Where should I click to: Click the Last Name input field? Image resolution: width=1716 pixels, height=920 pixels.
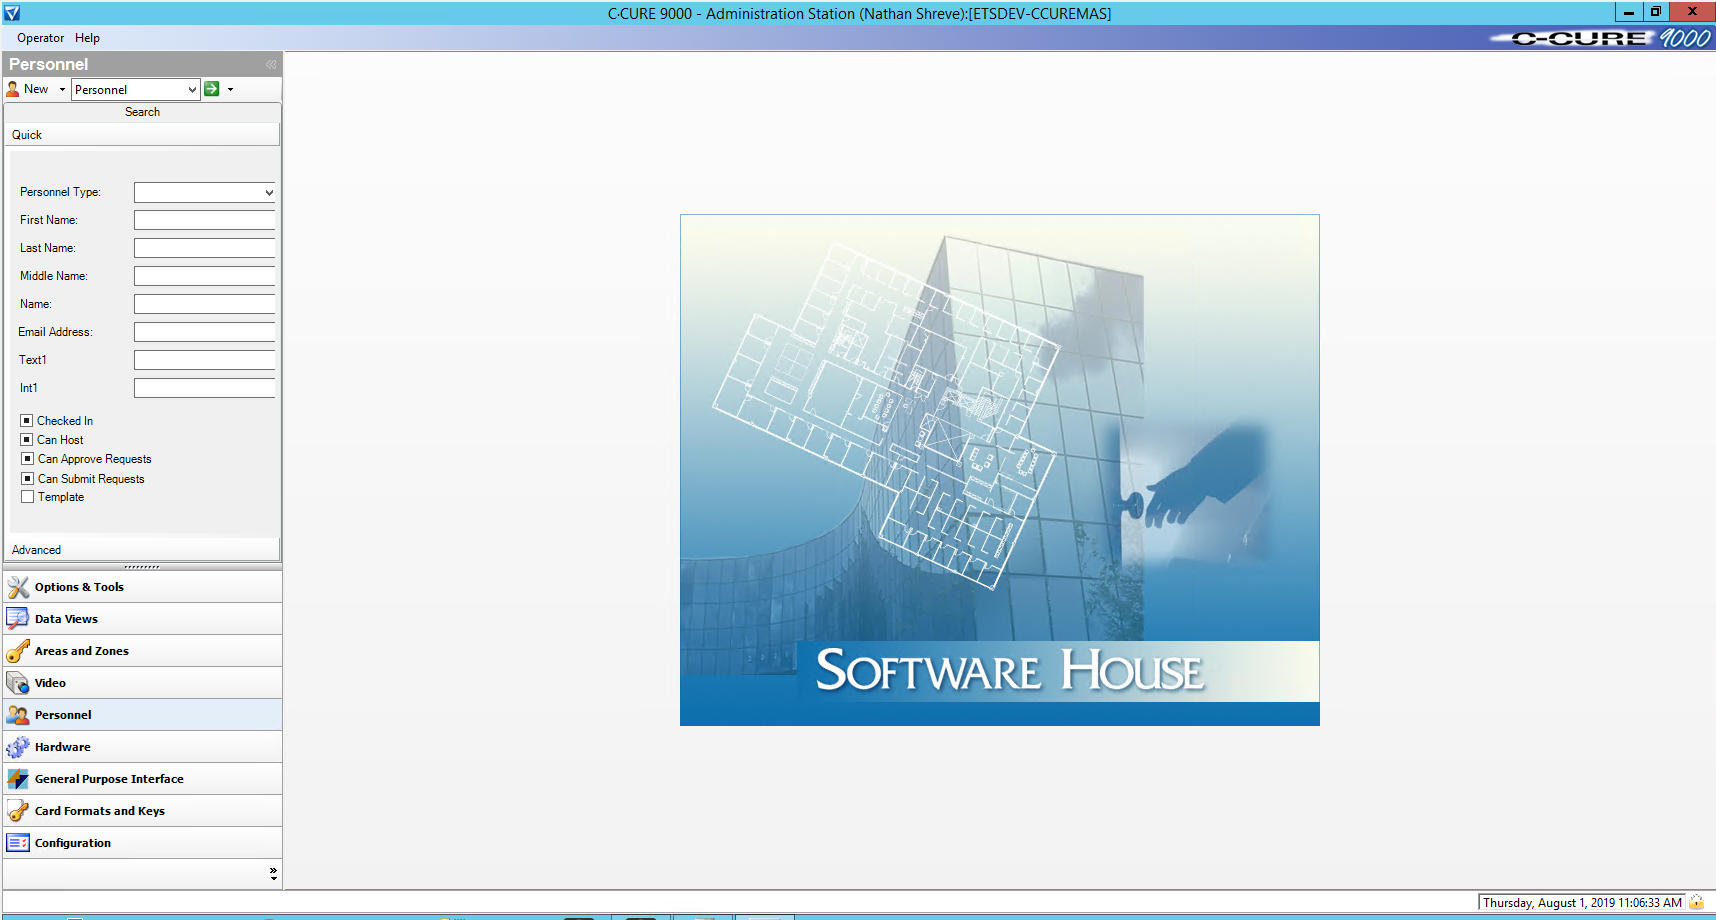coord(204,248)
